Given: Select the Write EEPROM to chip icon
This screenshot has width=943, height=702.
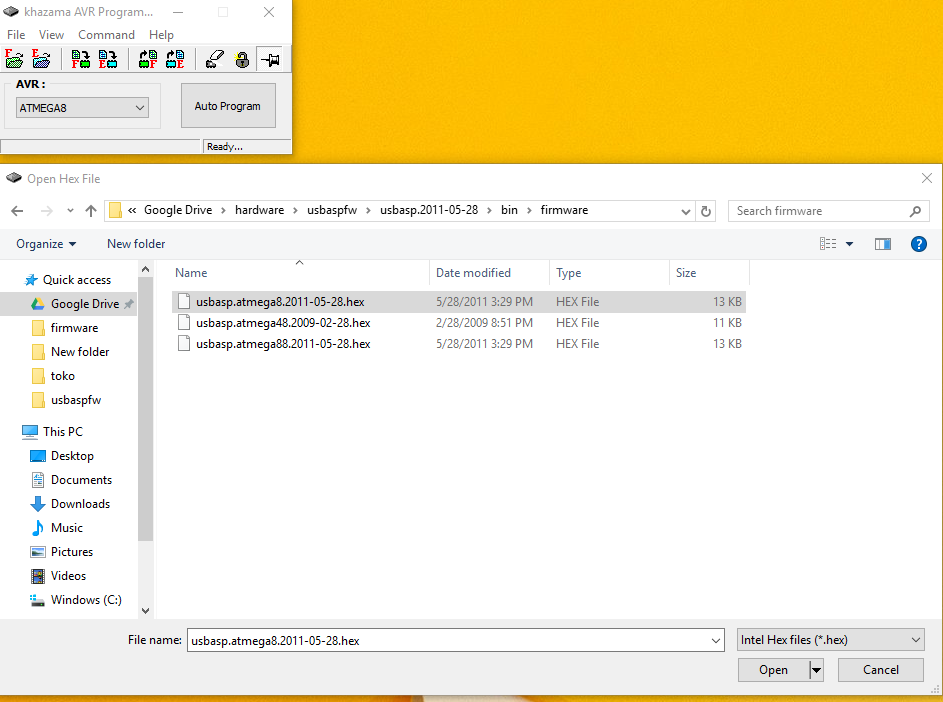Looking at the screenshot, I should coord(109,60).
